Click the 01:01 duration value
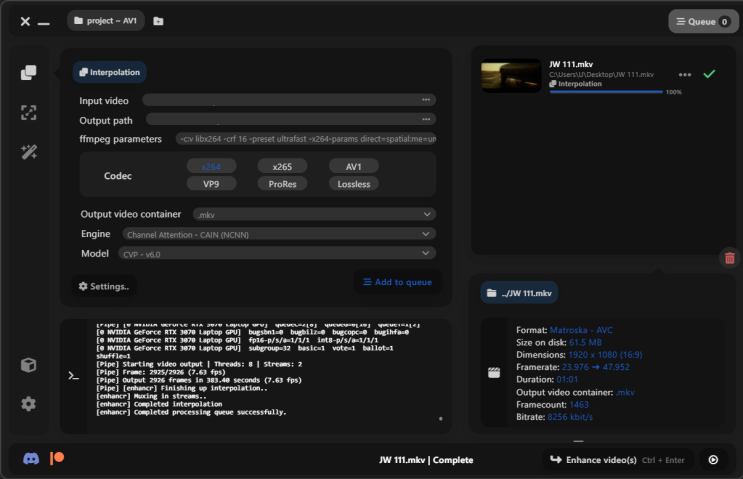 [567, 379]
